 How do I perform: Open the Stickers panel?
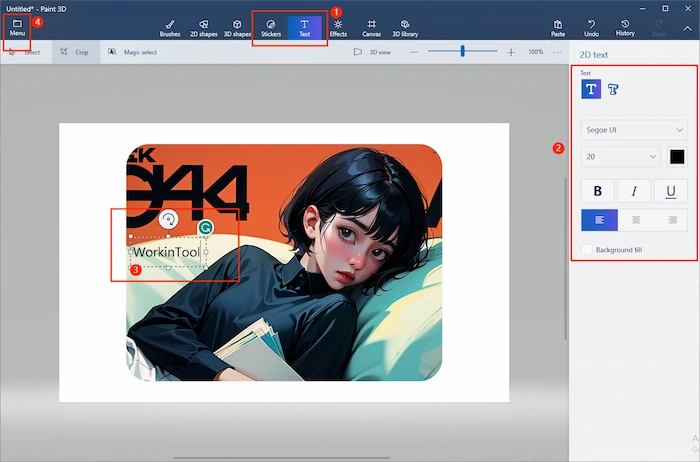pyautogui.click(x=271, y=27)
